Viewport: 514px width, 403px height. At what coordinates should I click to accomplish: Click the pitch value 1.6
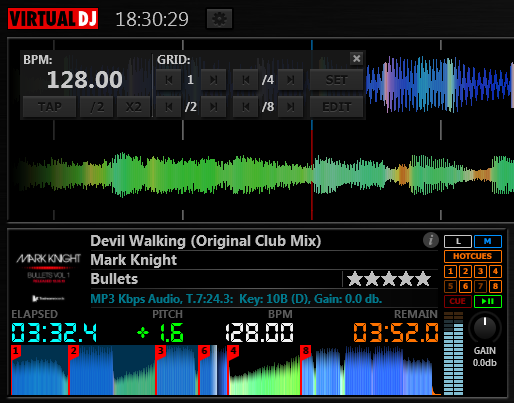pyautogui.click(x=171, y=332)
